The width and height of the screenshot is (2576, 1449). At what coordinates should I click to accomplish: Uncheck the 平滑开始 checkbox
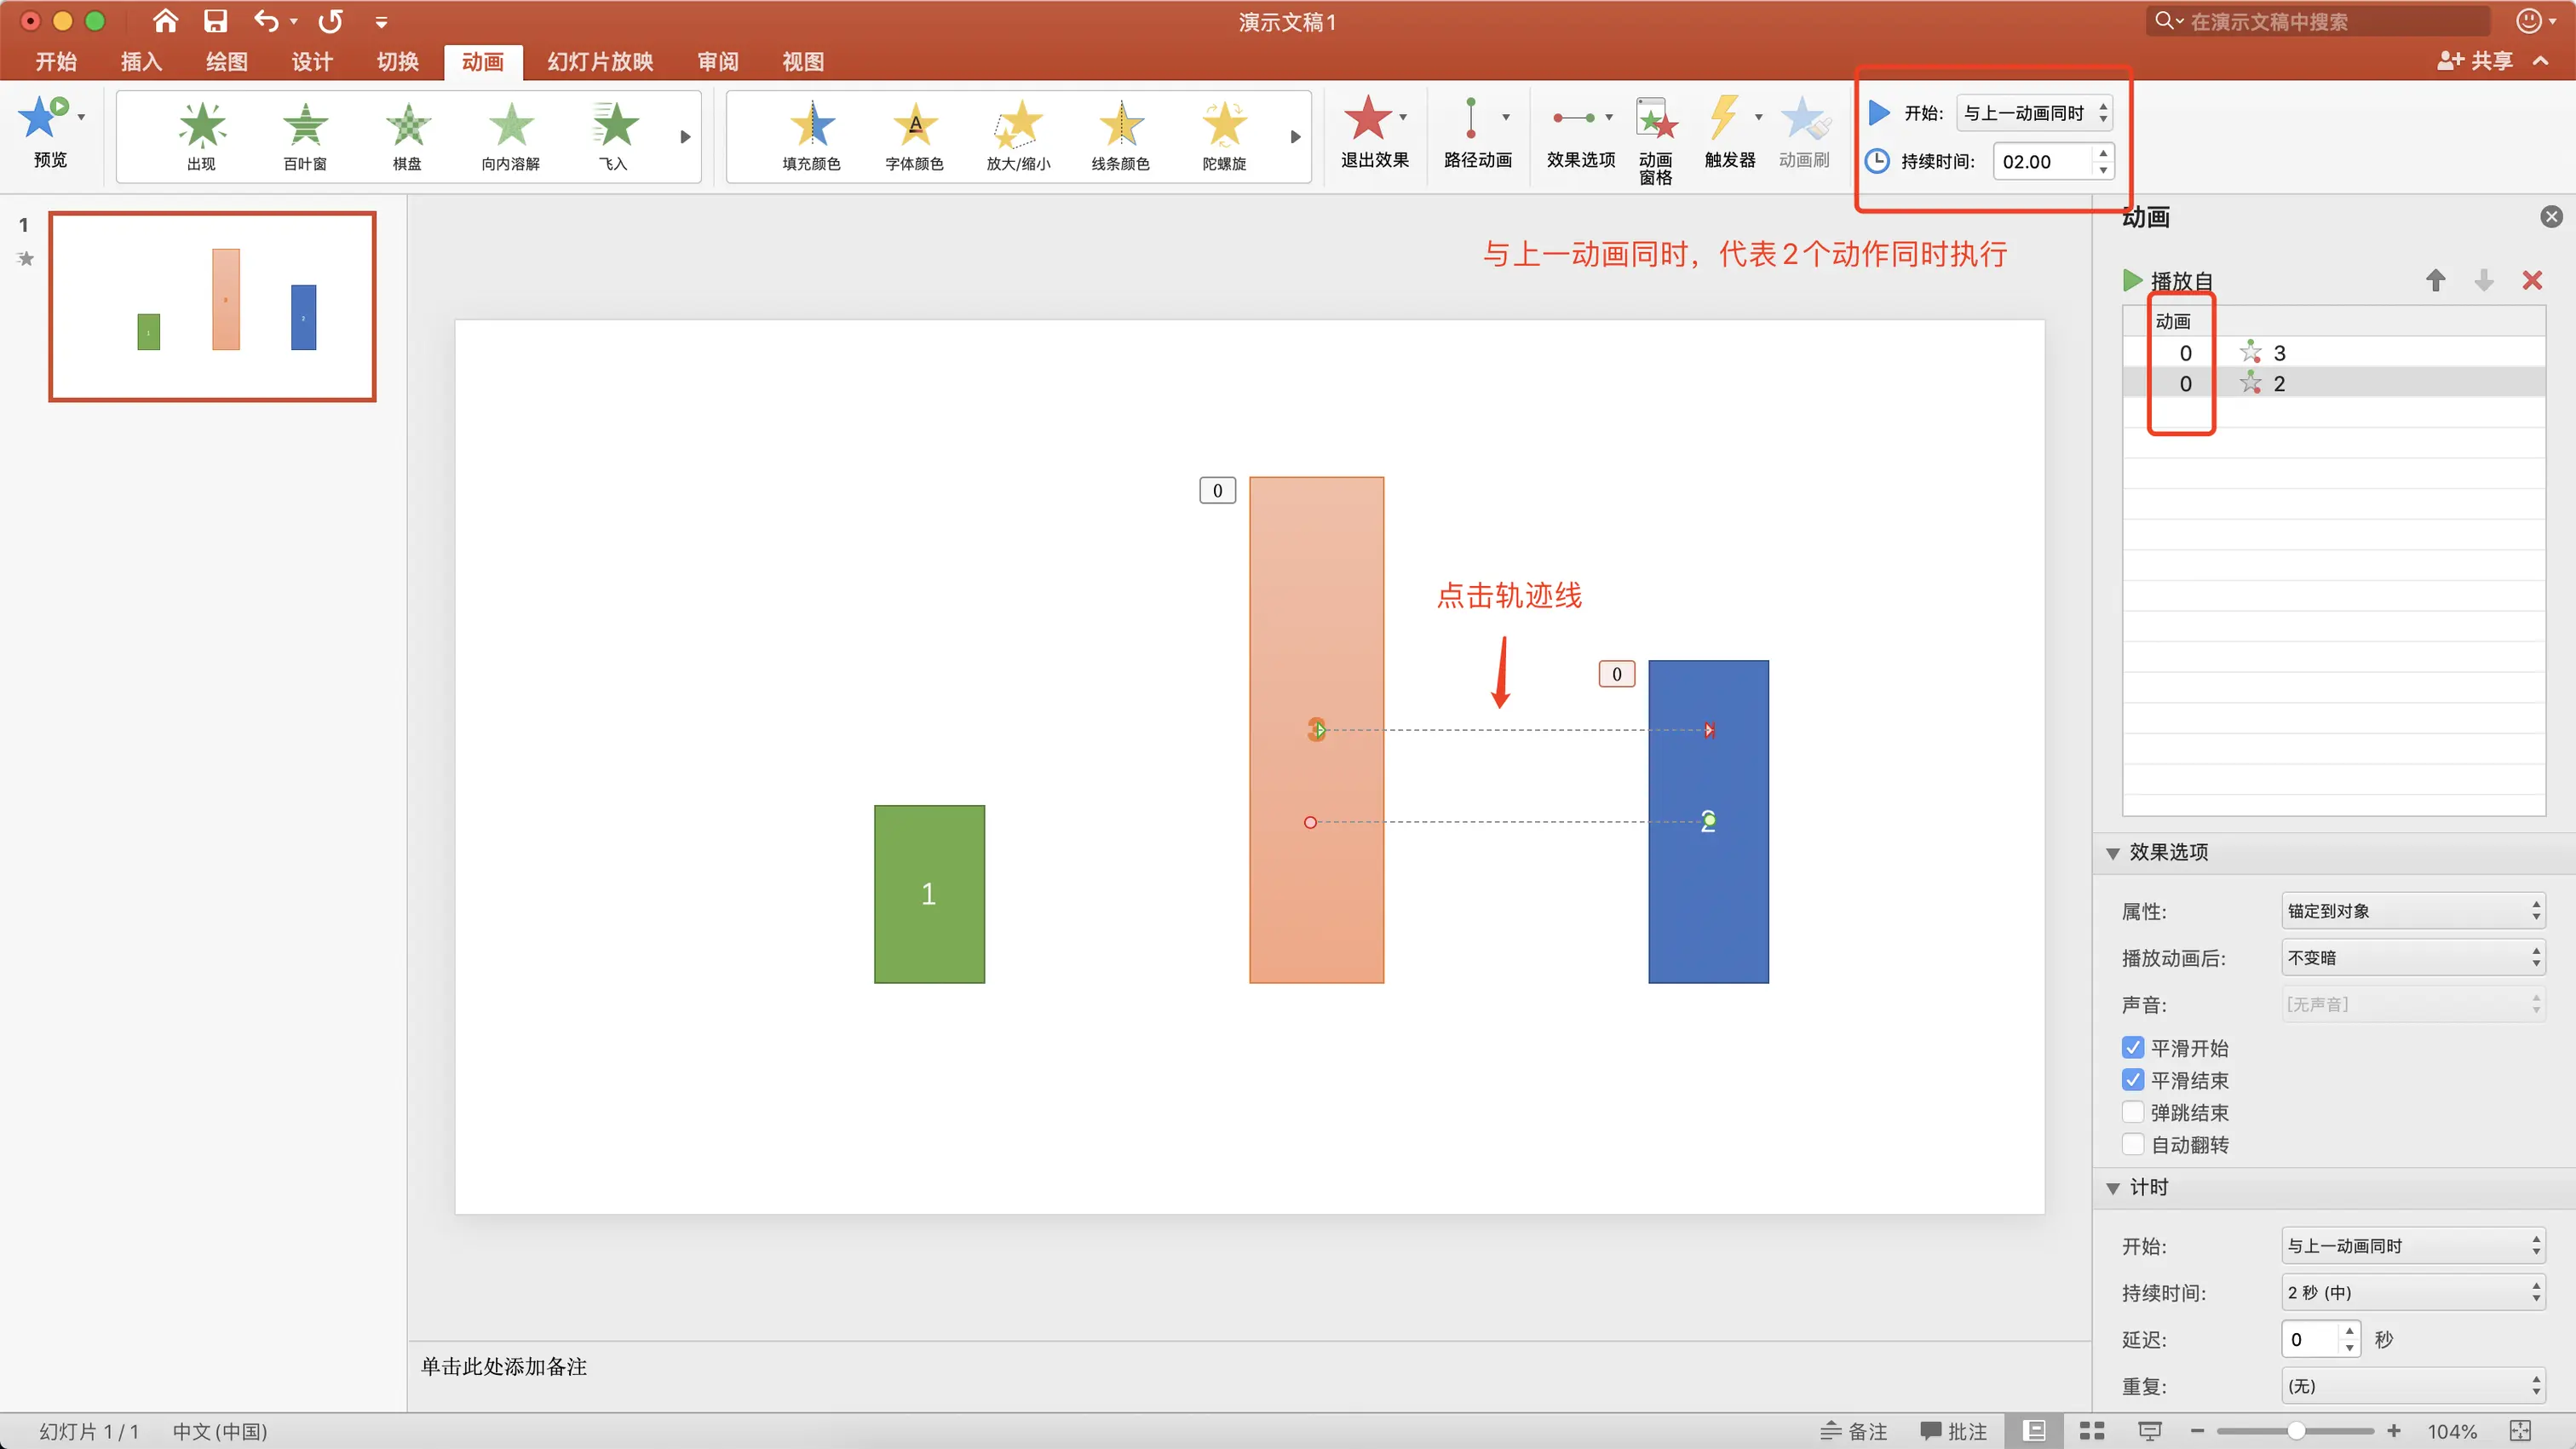point(2133,1047)
